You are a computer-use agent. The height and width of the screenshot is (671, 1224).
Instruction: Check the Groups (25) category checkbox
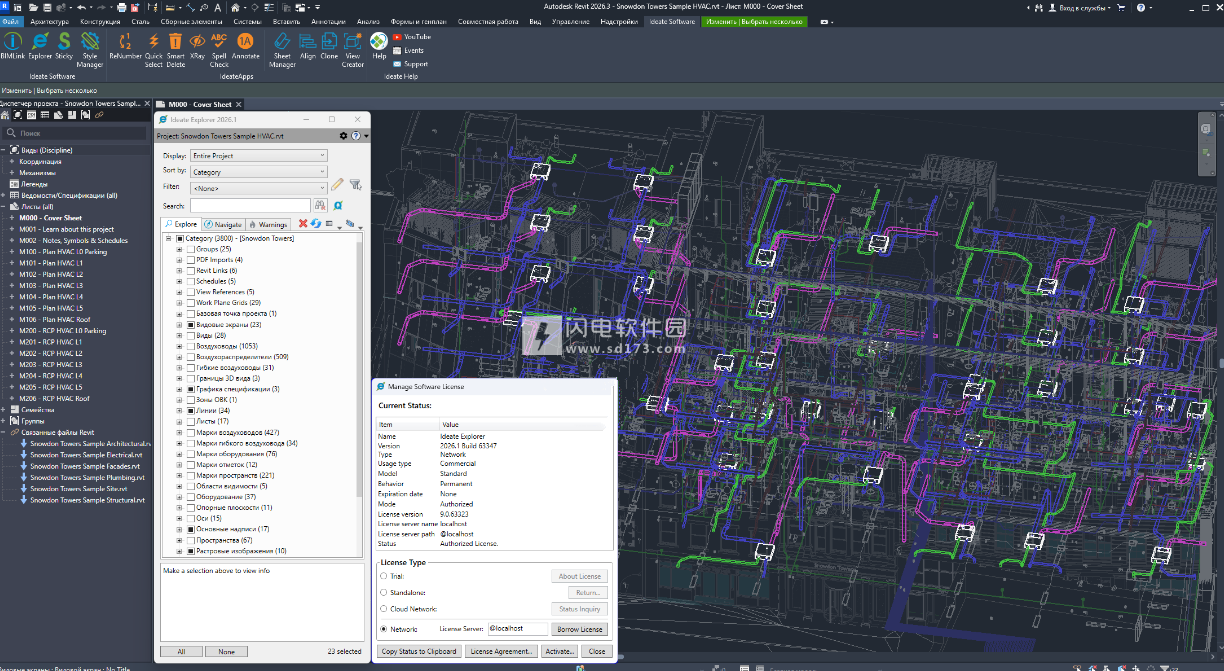[x=190, y=249]
